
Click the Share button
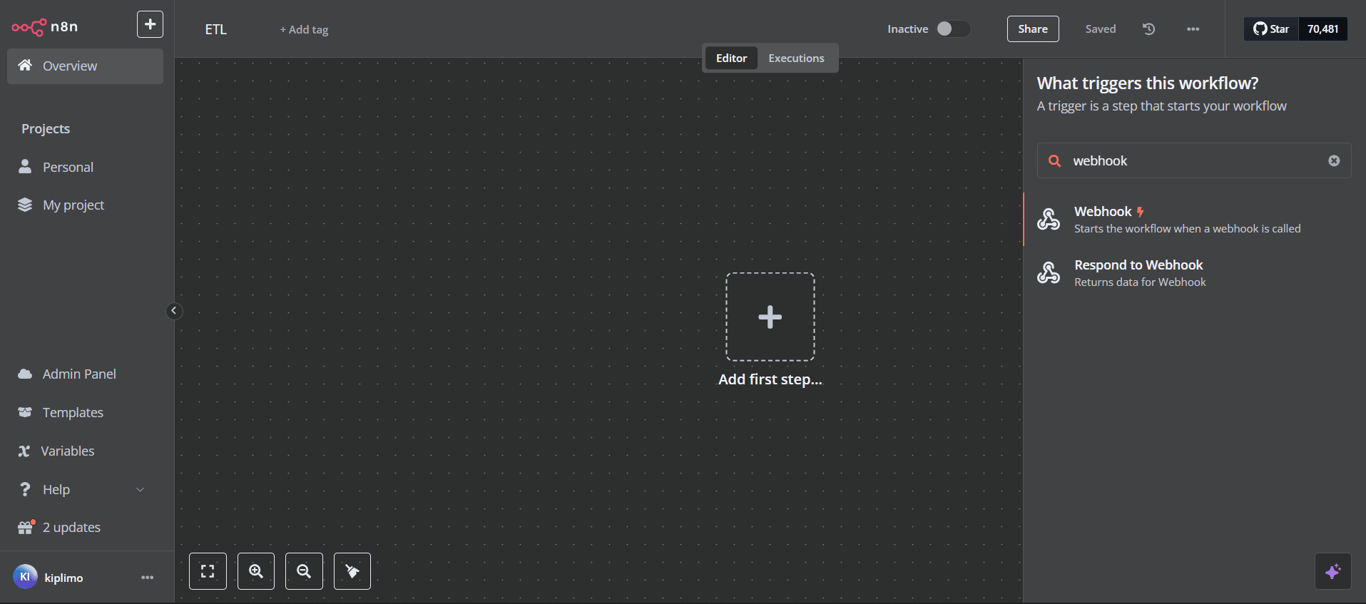point(1032,29)
